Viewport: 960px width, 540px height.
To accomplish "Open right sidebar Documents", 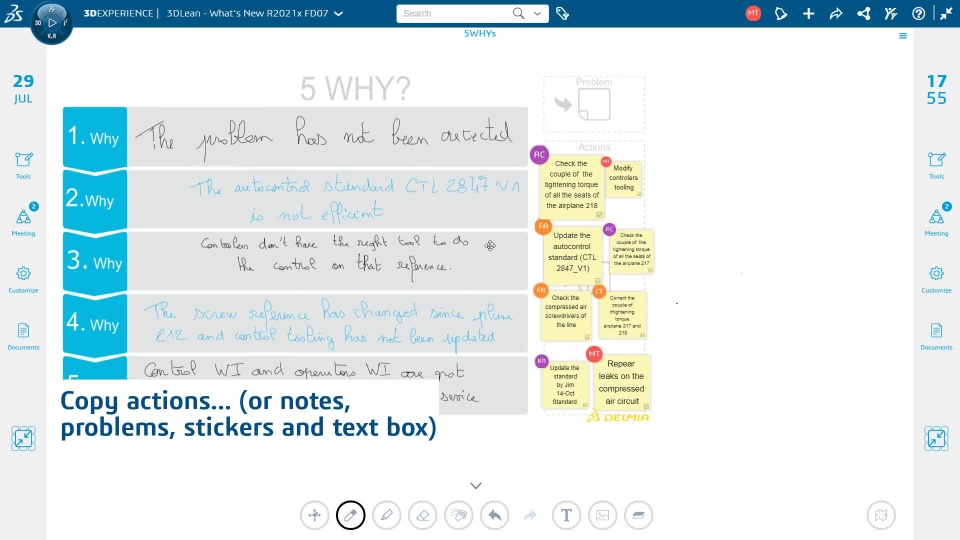I will click(936, 336).
